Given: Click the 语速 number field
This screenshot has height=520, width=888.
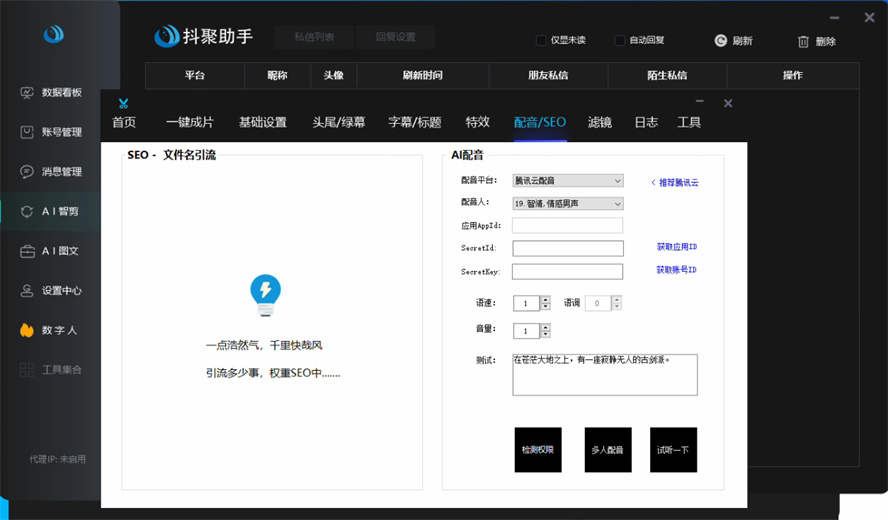Looking at the screenshot, I should 527,303.
